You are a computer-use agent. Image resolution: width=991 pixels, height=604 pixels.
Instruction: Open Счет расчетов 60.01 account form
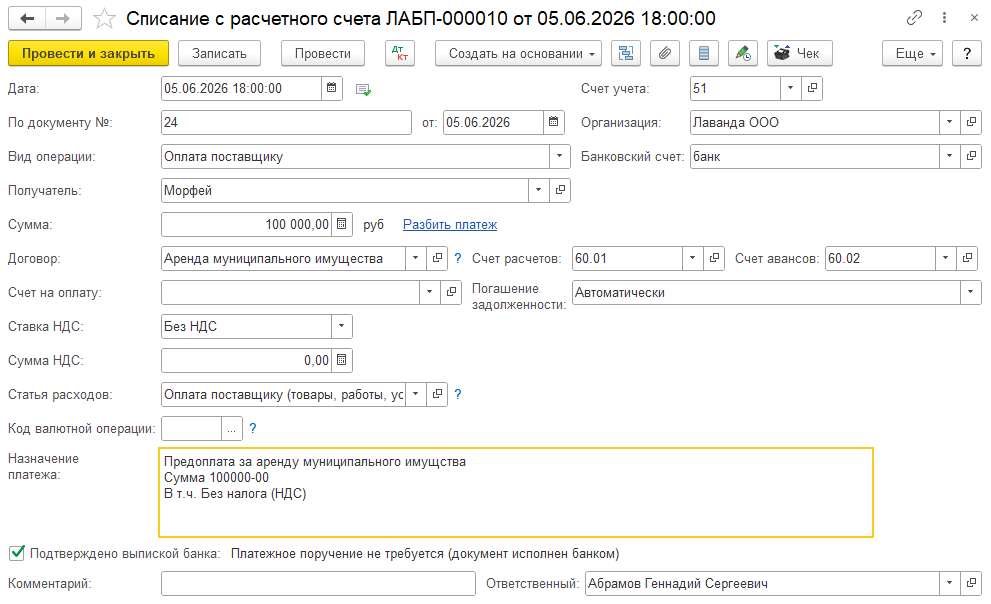click(714, 258)
